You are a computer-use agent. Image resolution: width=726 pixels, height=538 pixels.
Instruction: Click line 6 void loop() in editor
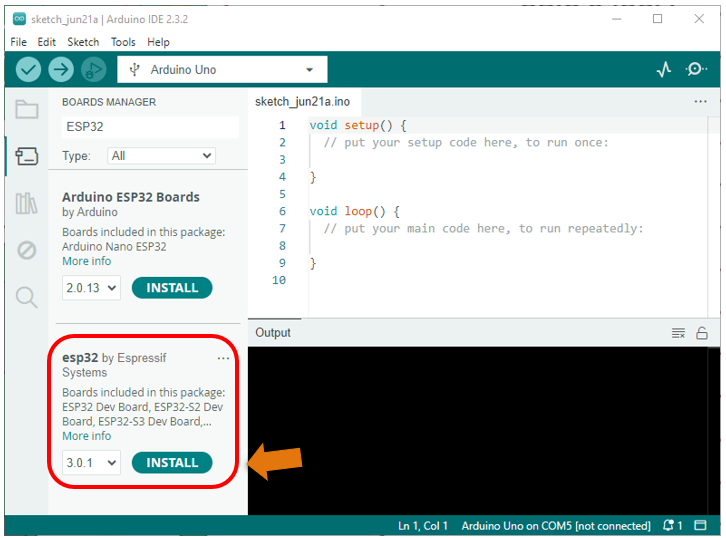click(x=354, y=212)
